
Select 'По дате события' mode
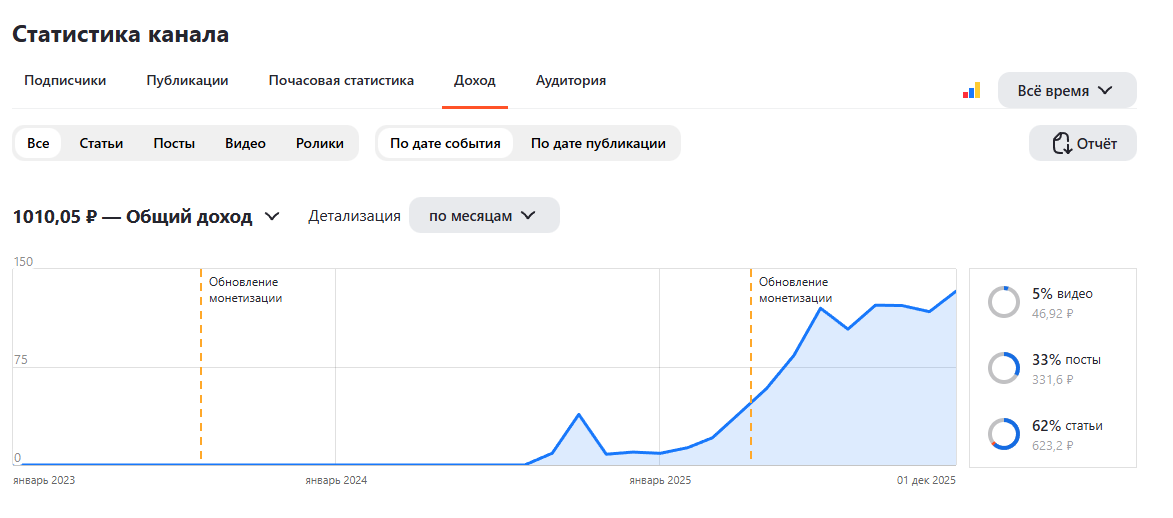tap(445, 143)
